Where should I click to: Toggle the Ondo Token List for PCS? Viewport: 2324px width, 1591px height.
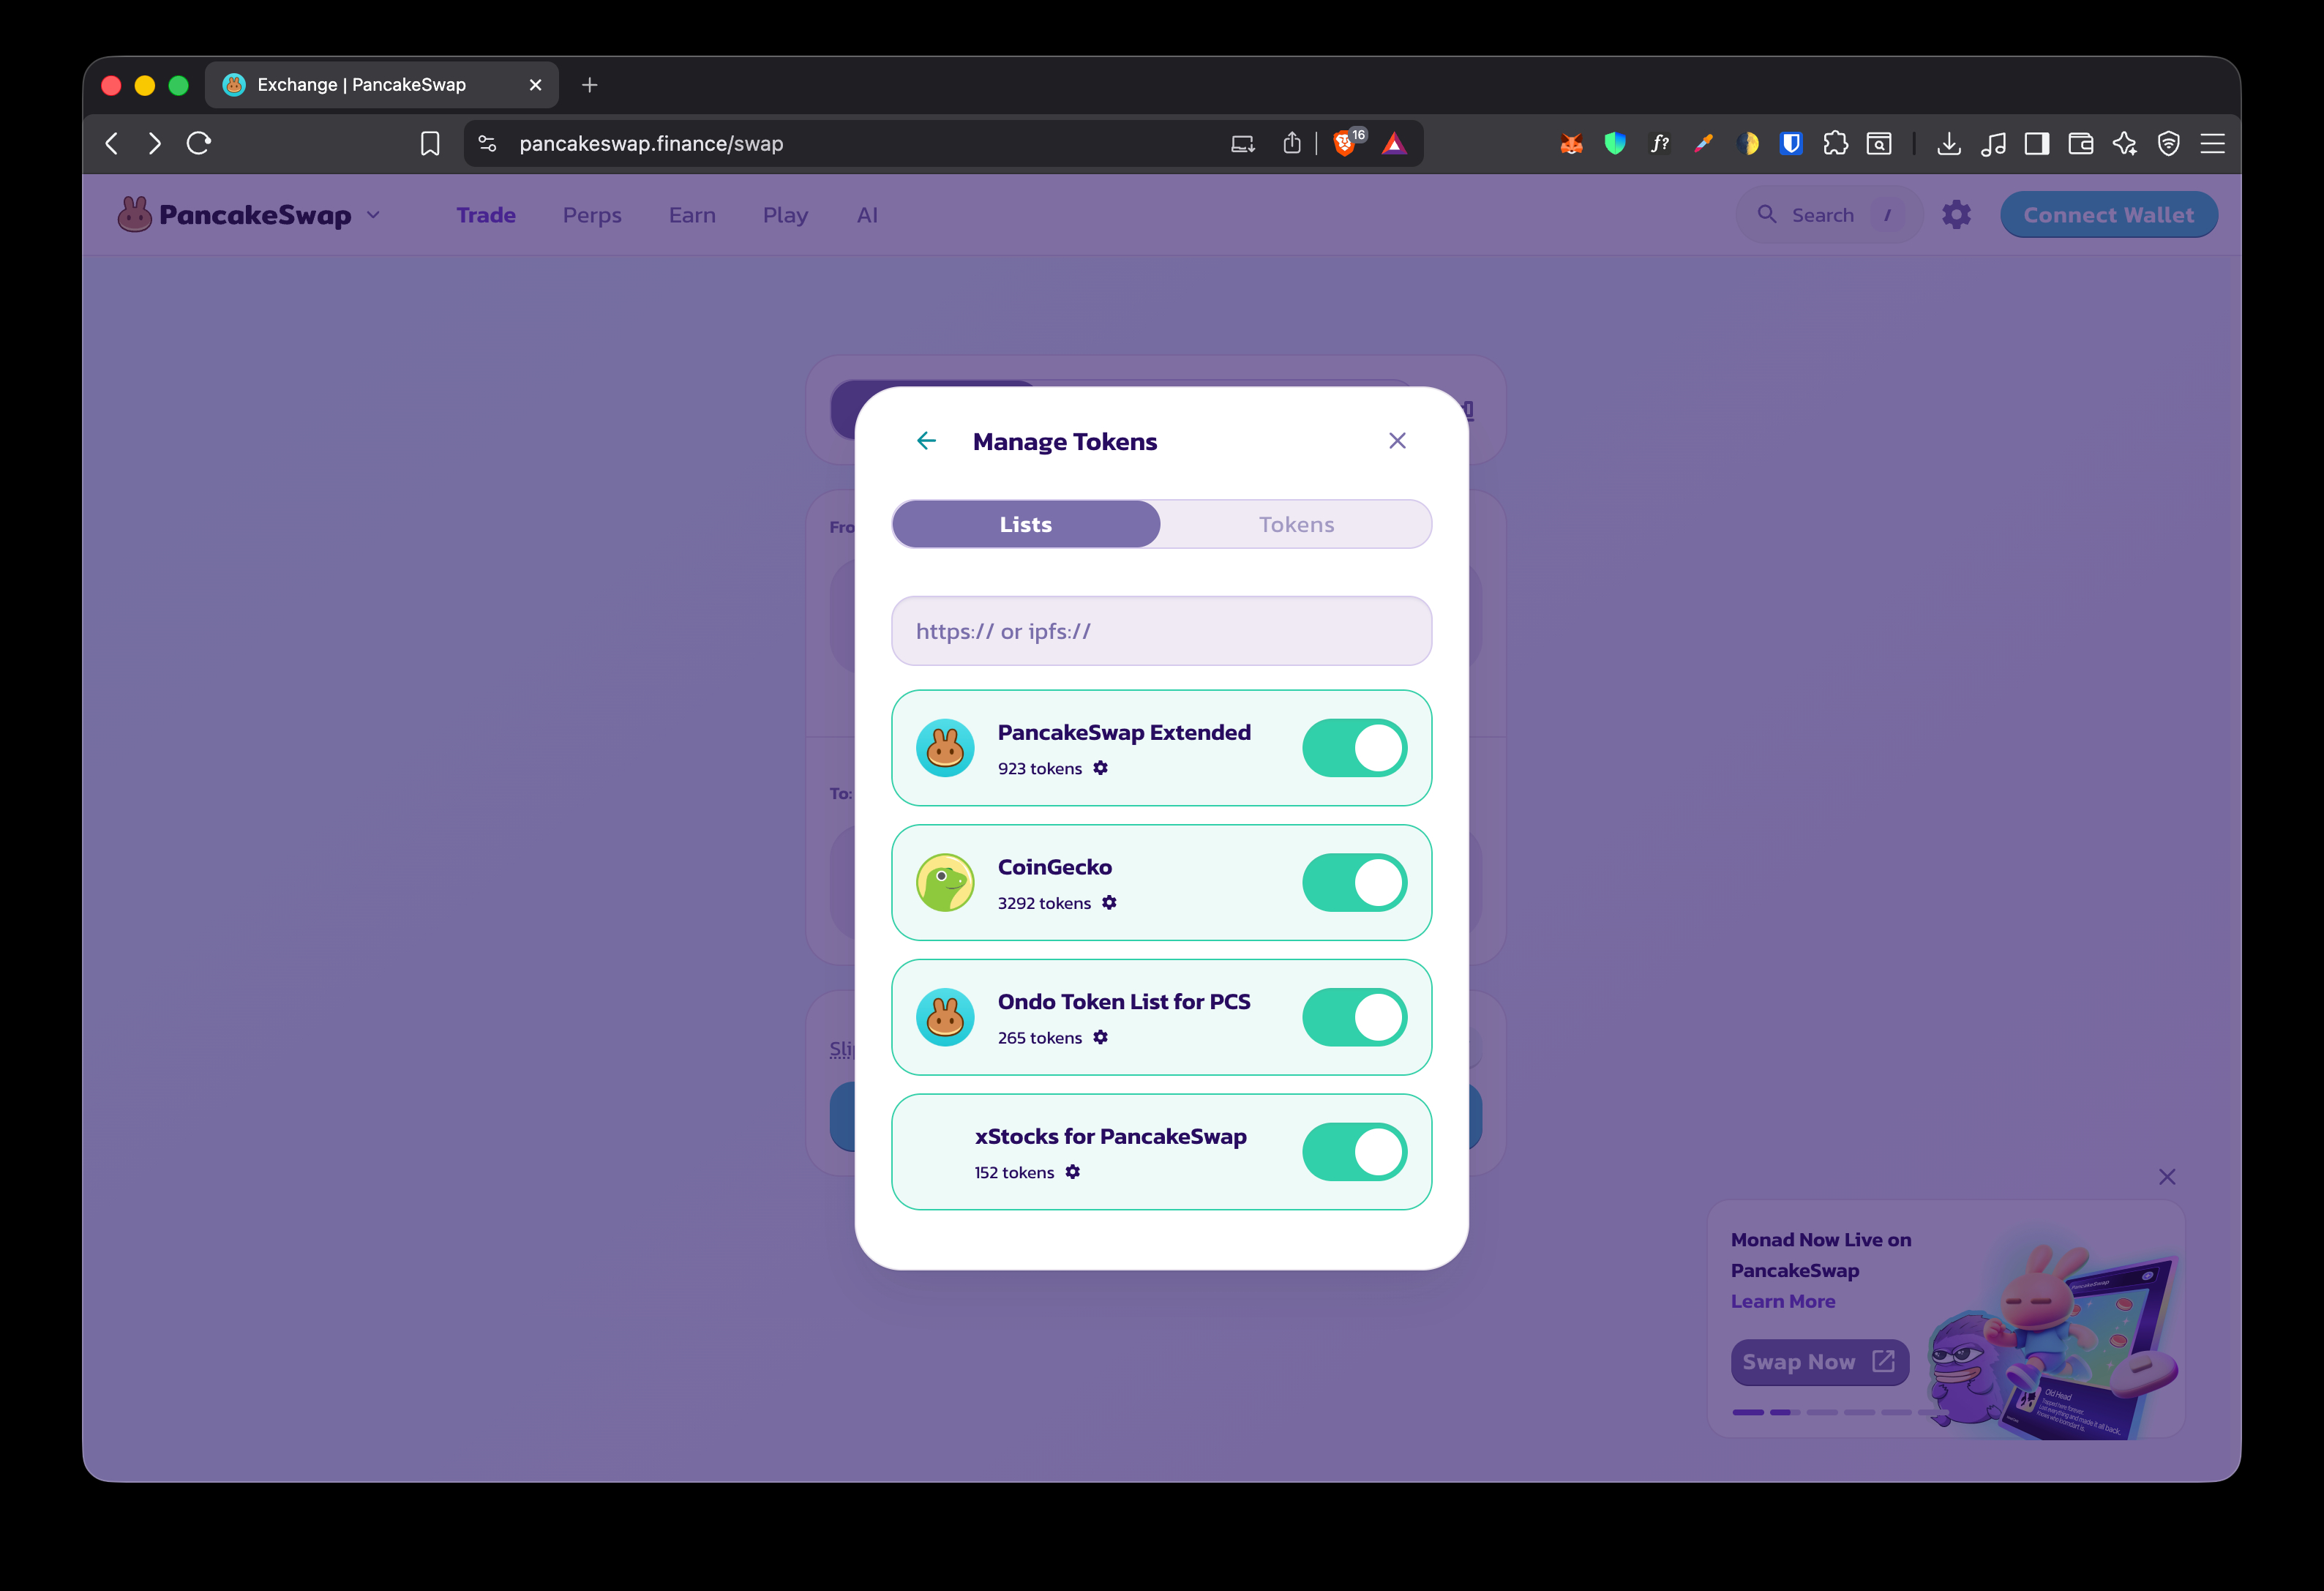[1355, 1017]
